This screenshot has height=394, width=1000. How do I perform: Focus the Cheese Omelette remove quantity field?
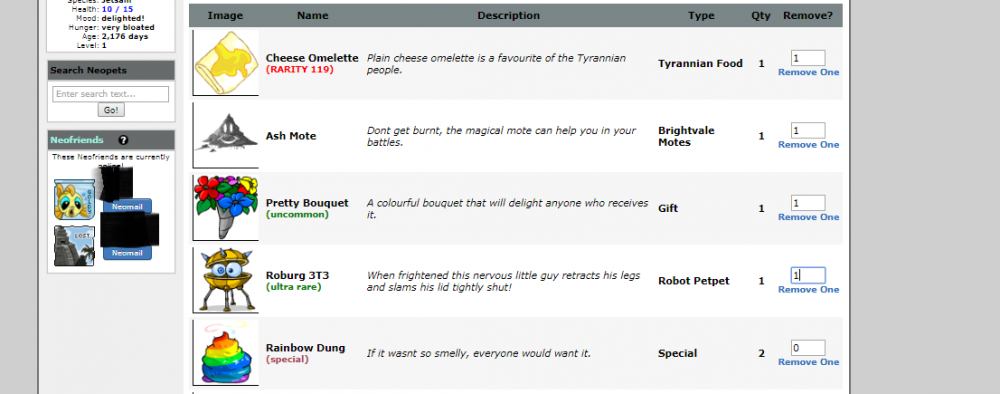pyautogui.click(x=808, y=58)
